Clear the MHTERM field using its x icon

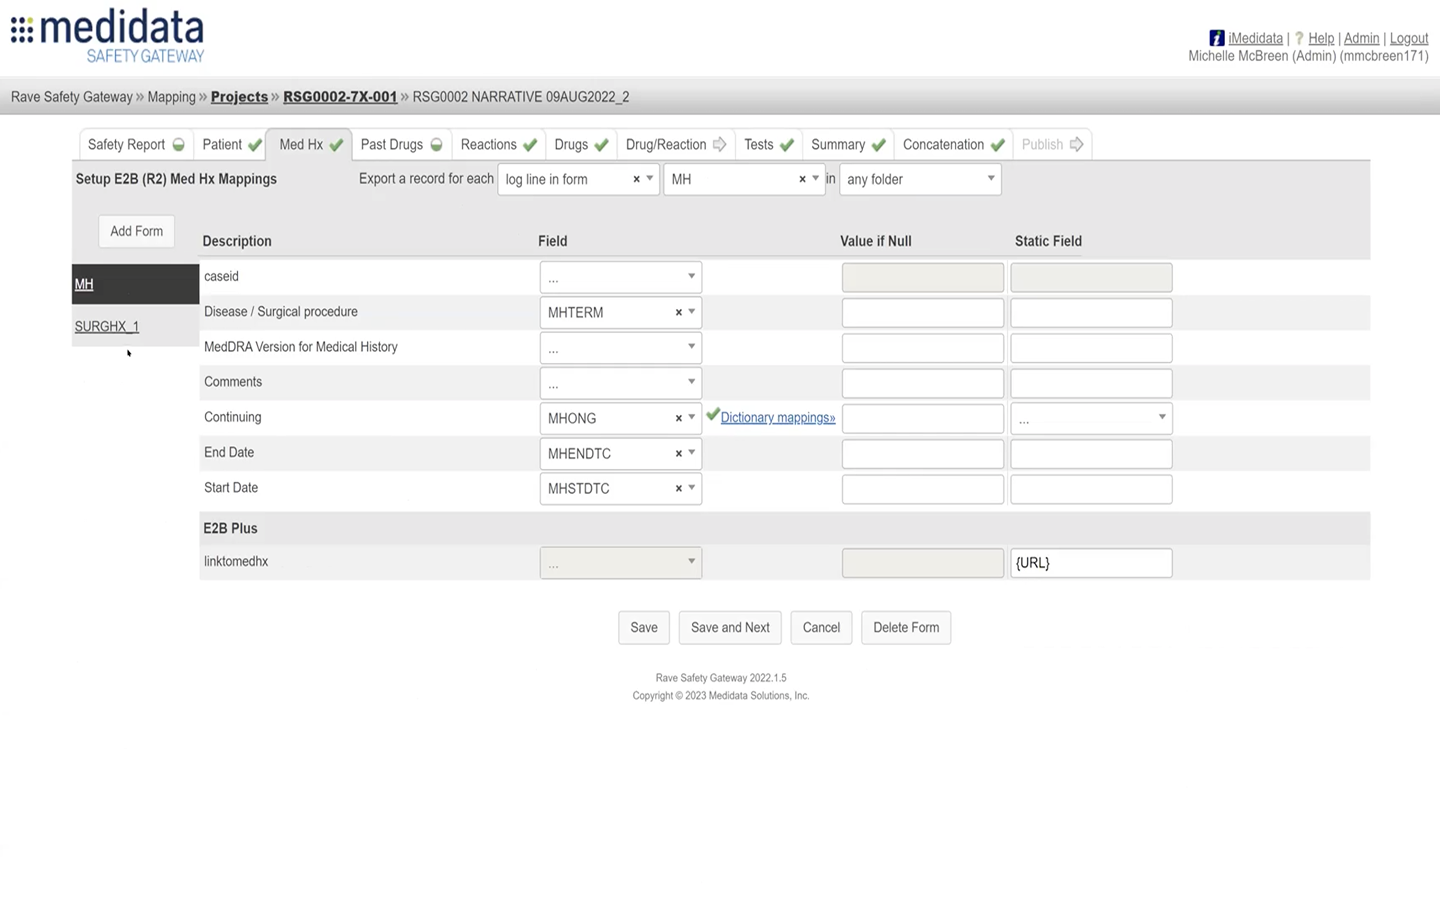[679, 312]
